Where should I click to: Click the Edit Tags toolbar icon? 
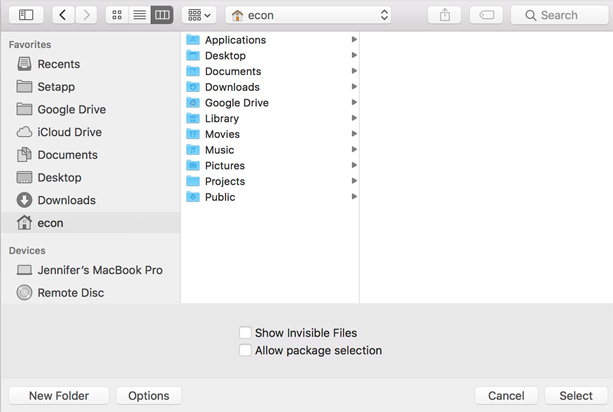[x=486, y=15]
